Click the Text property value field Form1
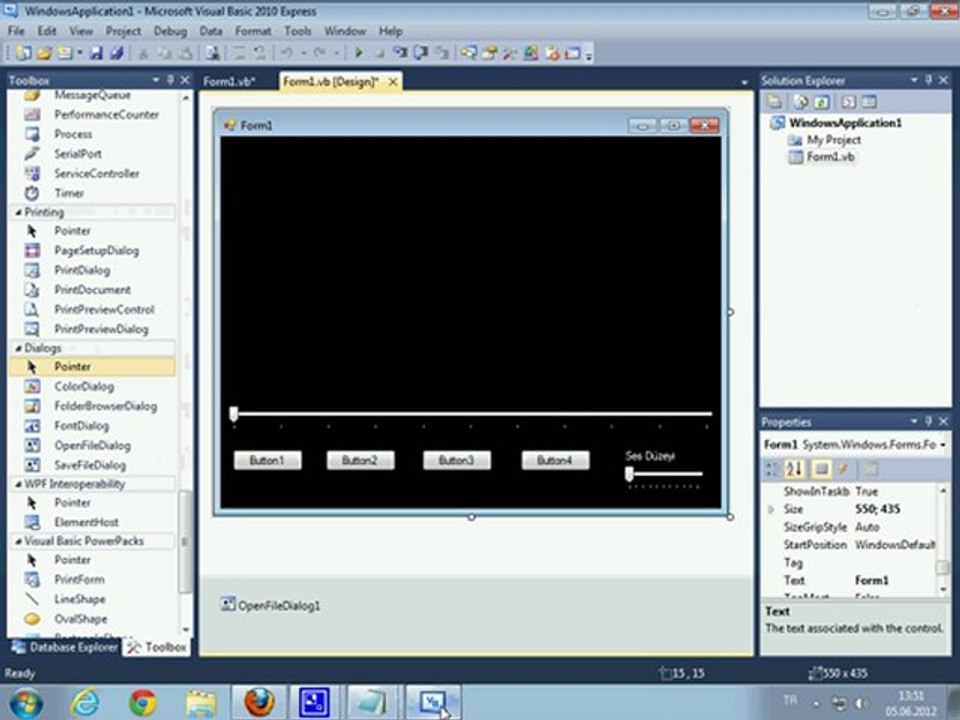 [894, 580]
